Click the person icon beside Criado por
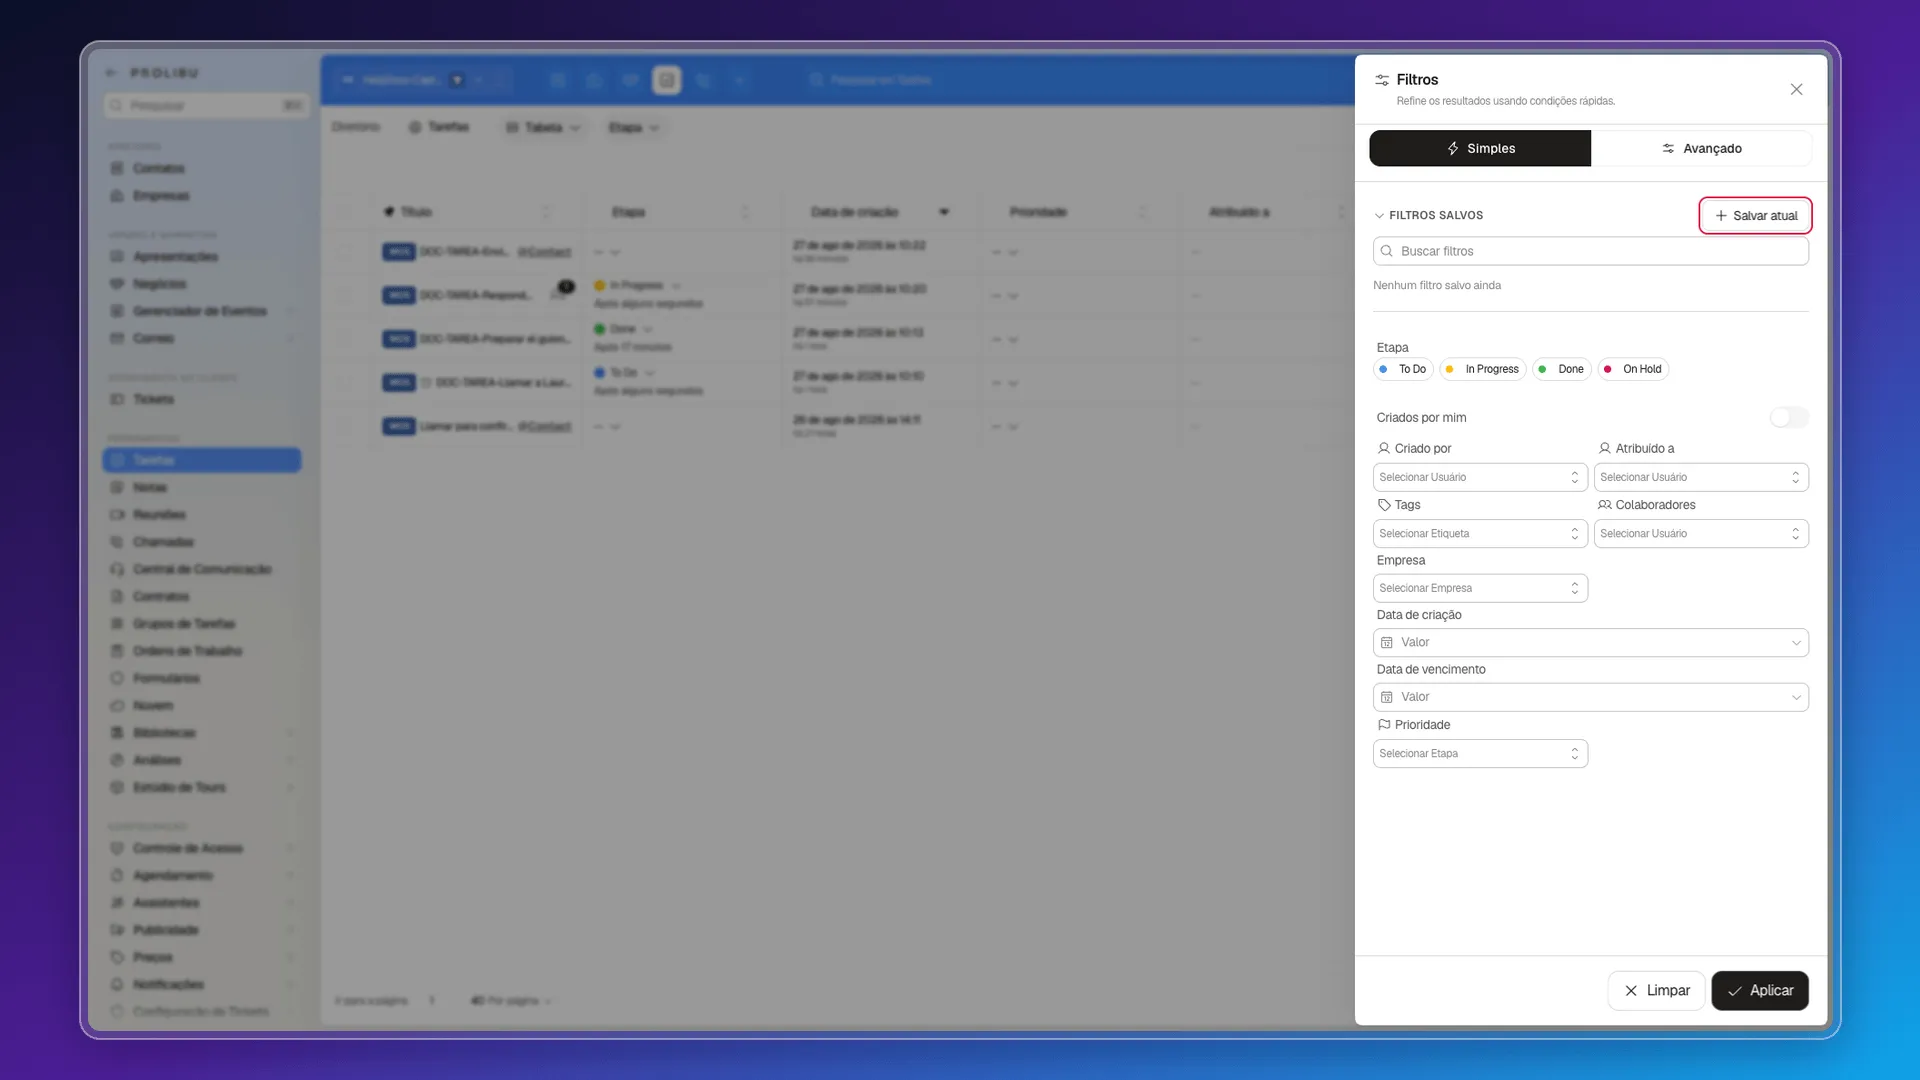1920x1080 pixels. click(x=1384, y=448)
